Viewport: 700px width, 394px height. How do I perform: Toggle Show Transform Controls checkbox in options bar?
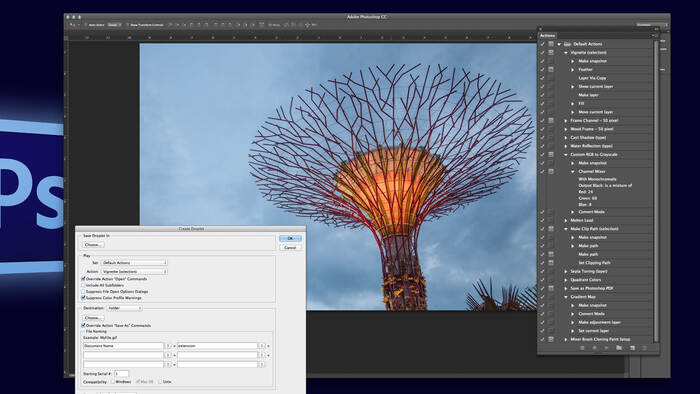click(127, 25)
